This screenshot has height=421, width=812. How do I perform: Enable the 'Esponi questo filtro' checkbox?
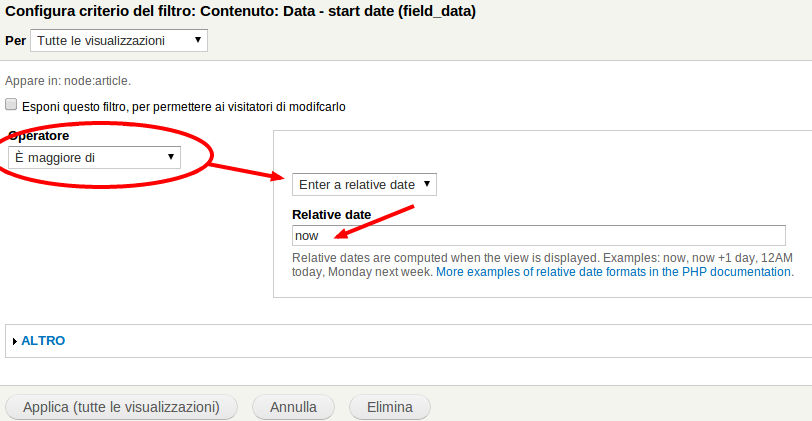[x=11, y=105]
